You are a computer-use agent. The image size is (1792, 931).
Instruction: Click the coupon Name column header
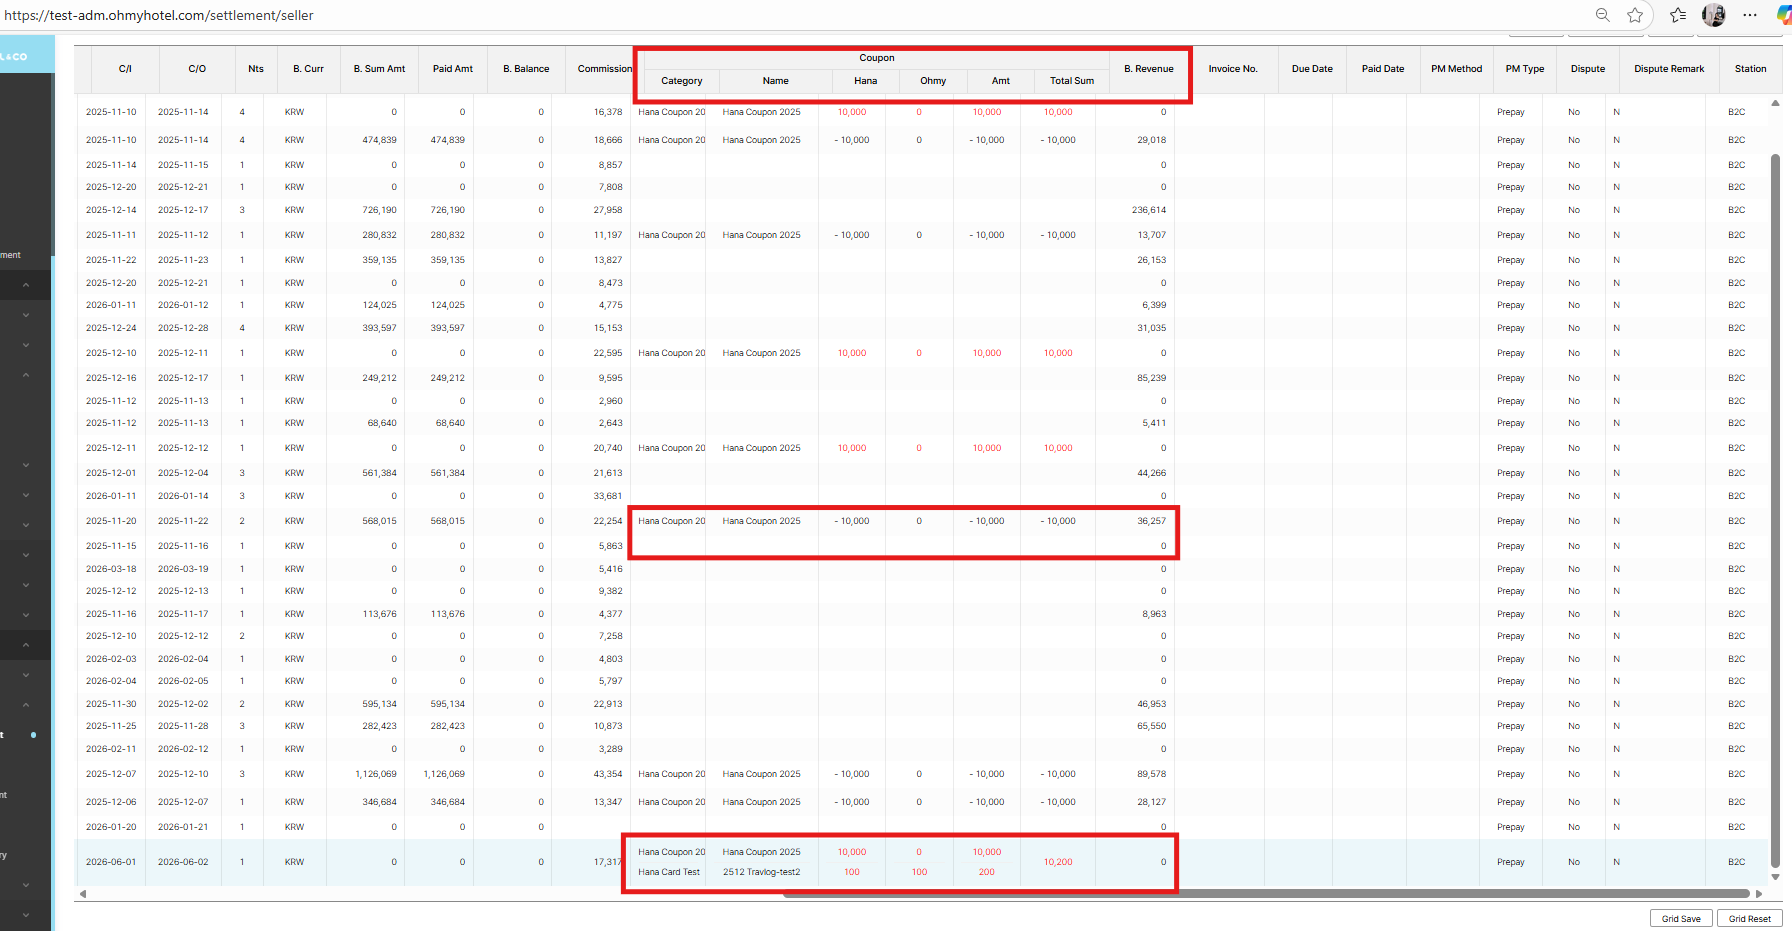776,81
